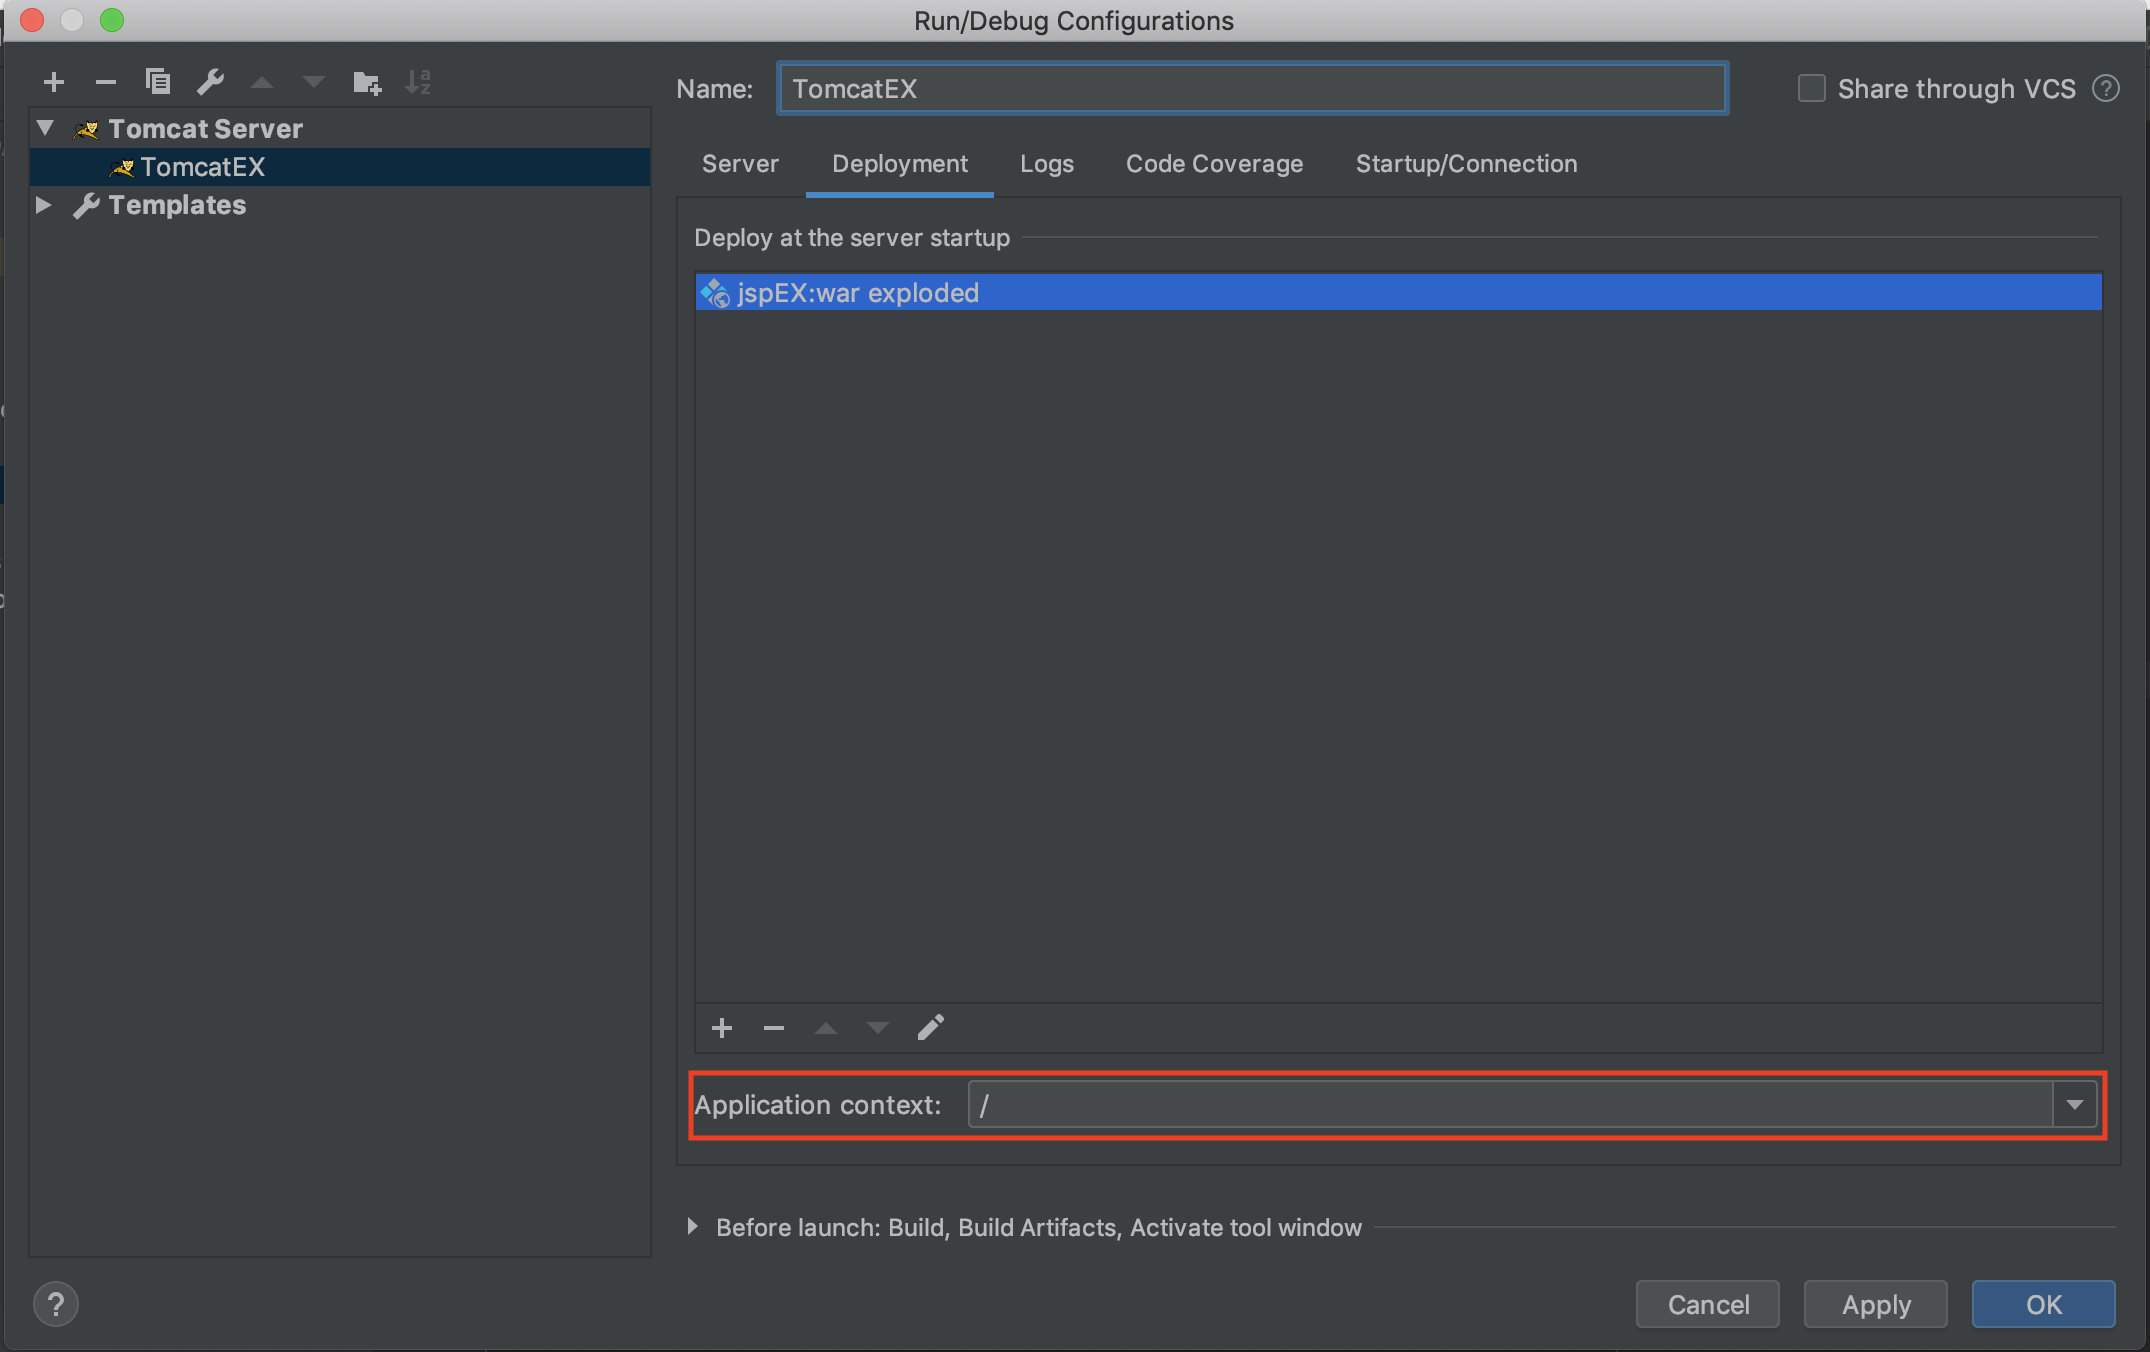Click the Apply button

click(x=1876, y=1304)
